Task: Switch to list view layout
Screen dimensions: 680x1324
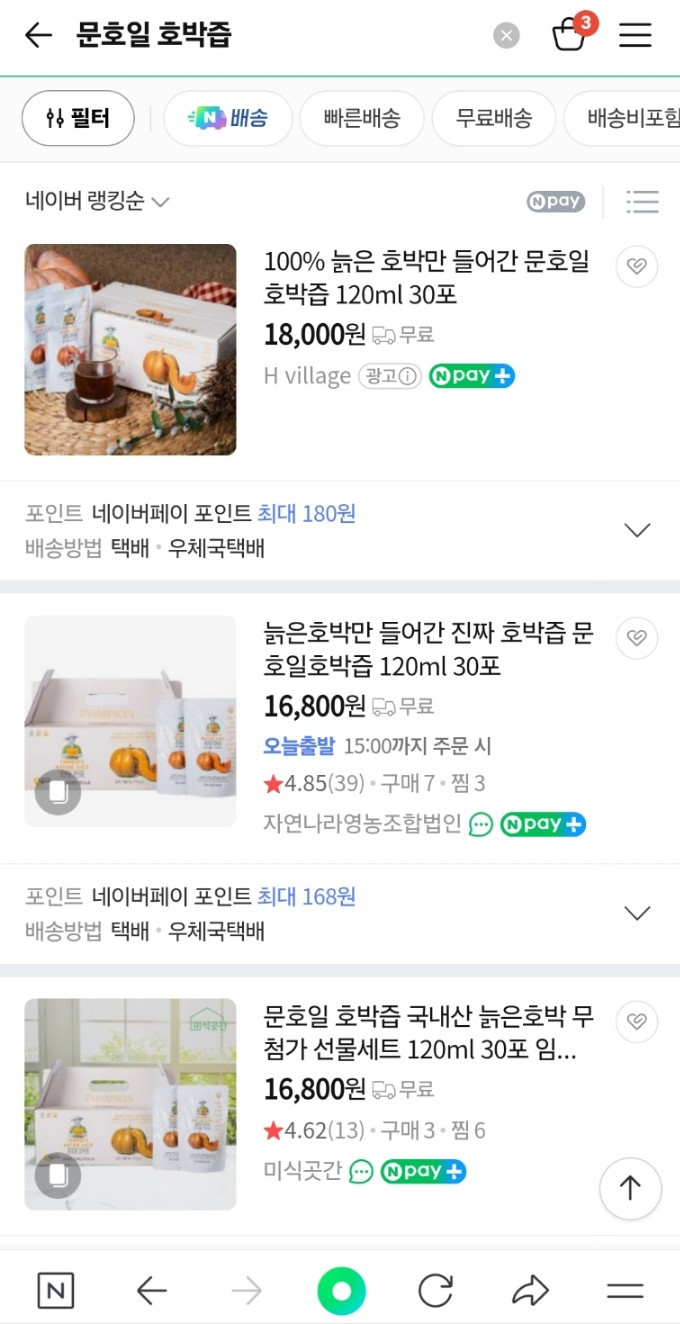Action: (x=642, y=201)
